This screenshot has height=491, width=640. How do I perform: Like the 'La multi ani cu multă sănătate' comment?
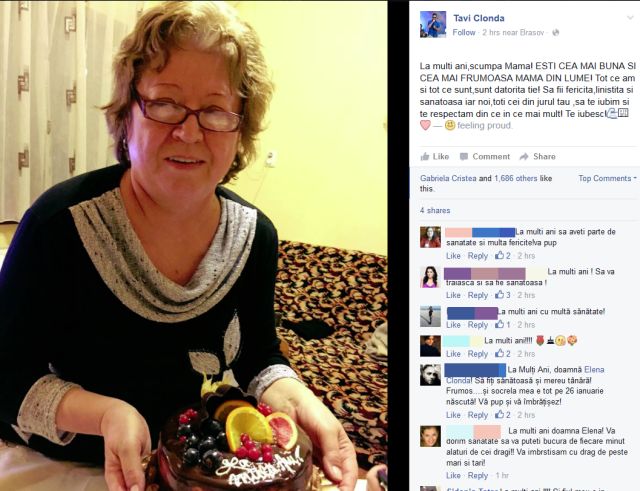tap(453, 325)
